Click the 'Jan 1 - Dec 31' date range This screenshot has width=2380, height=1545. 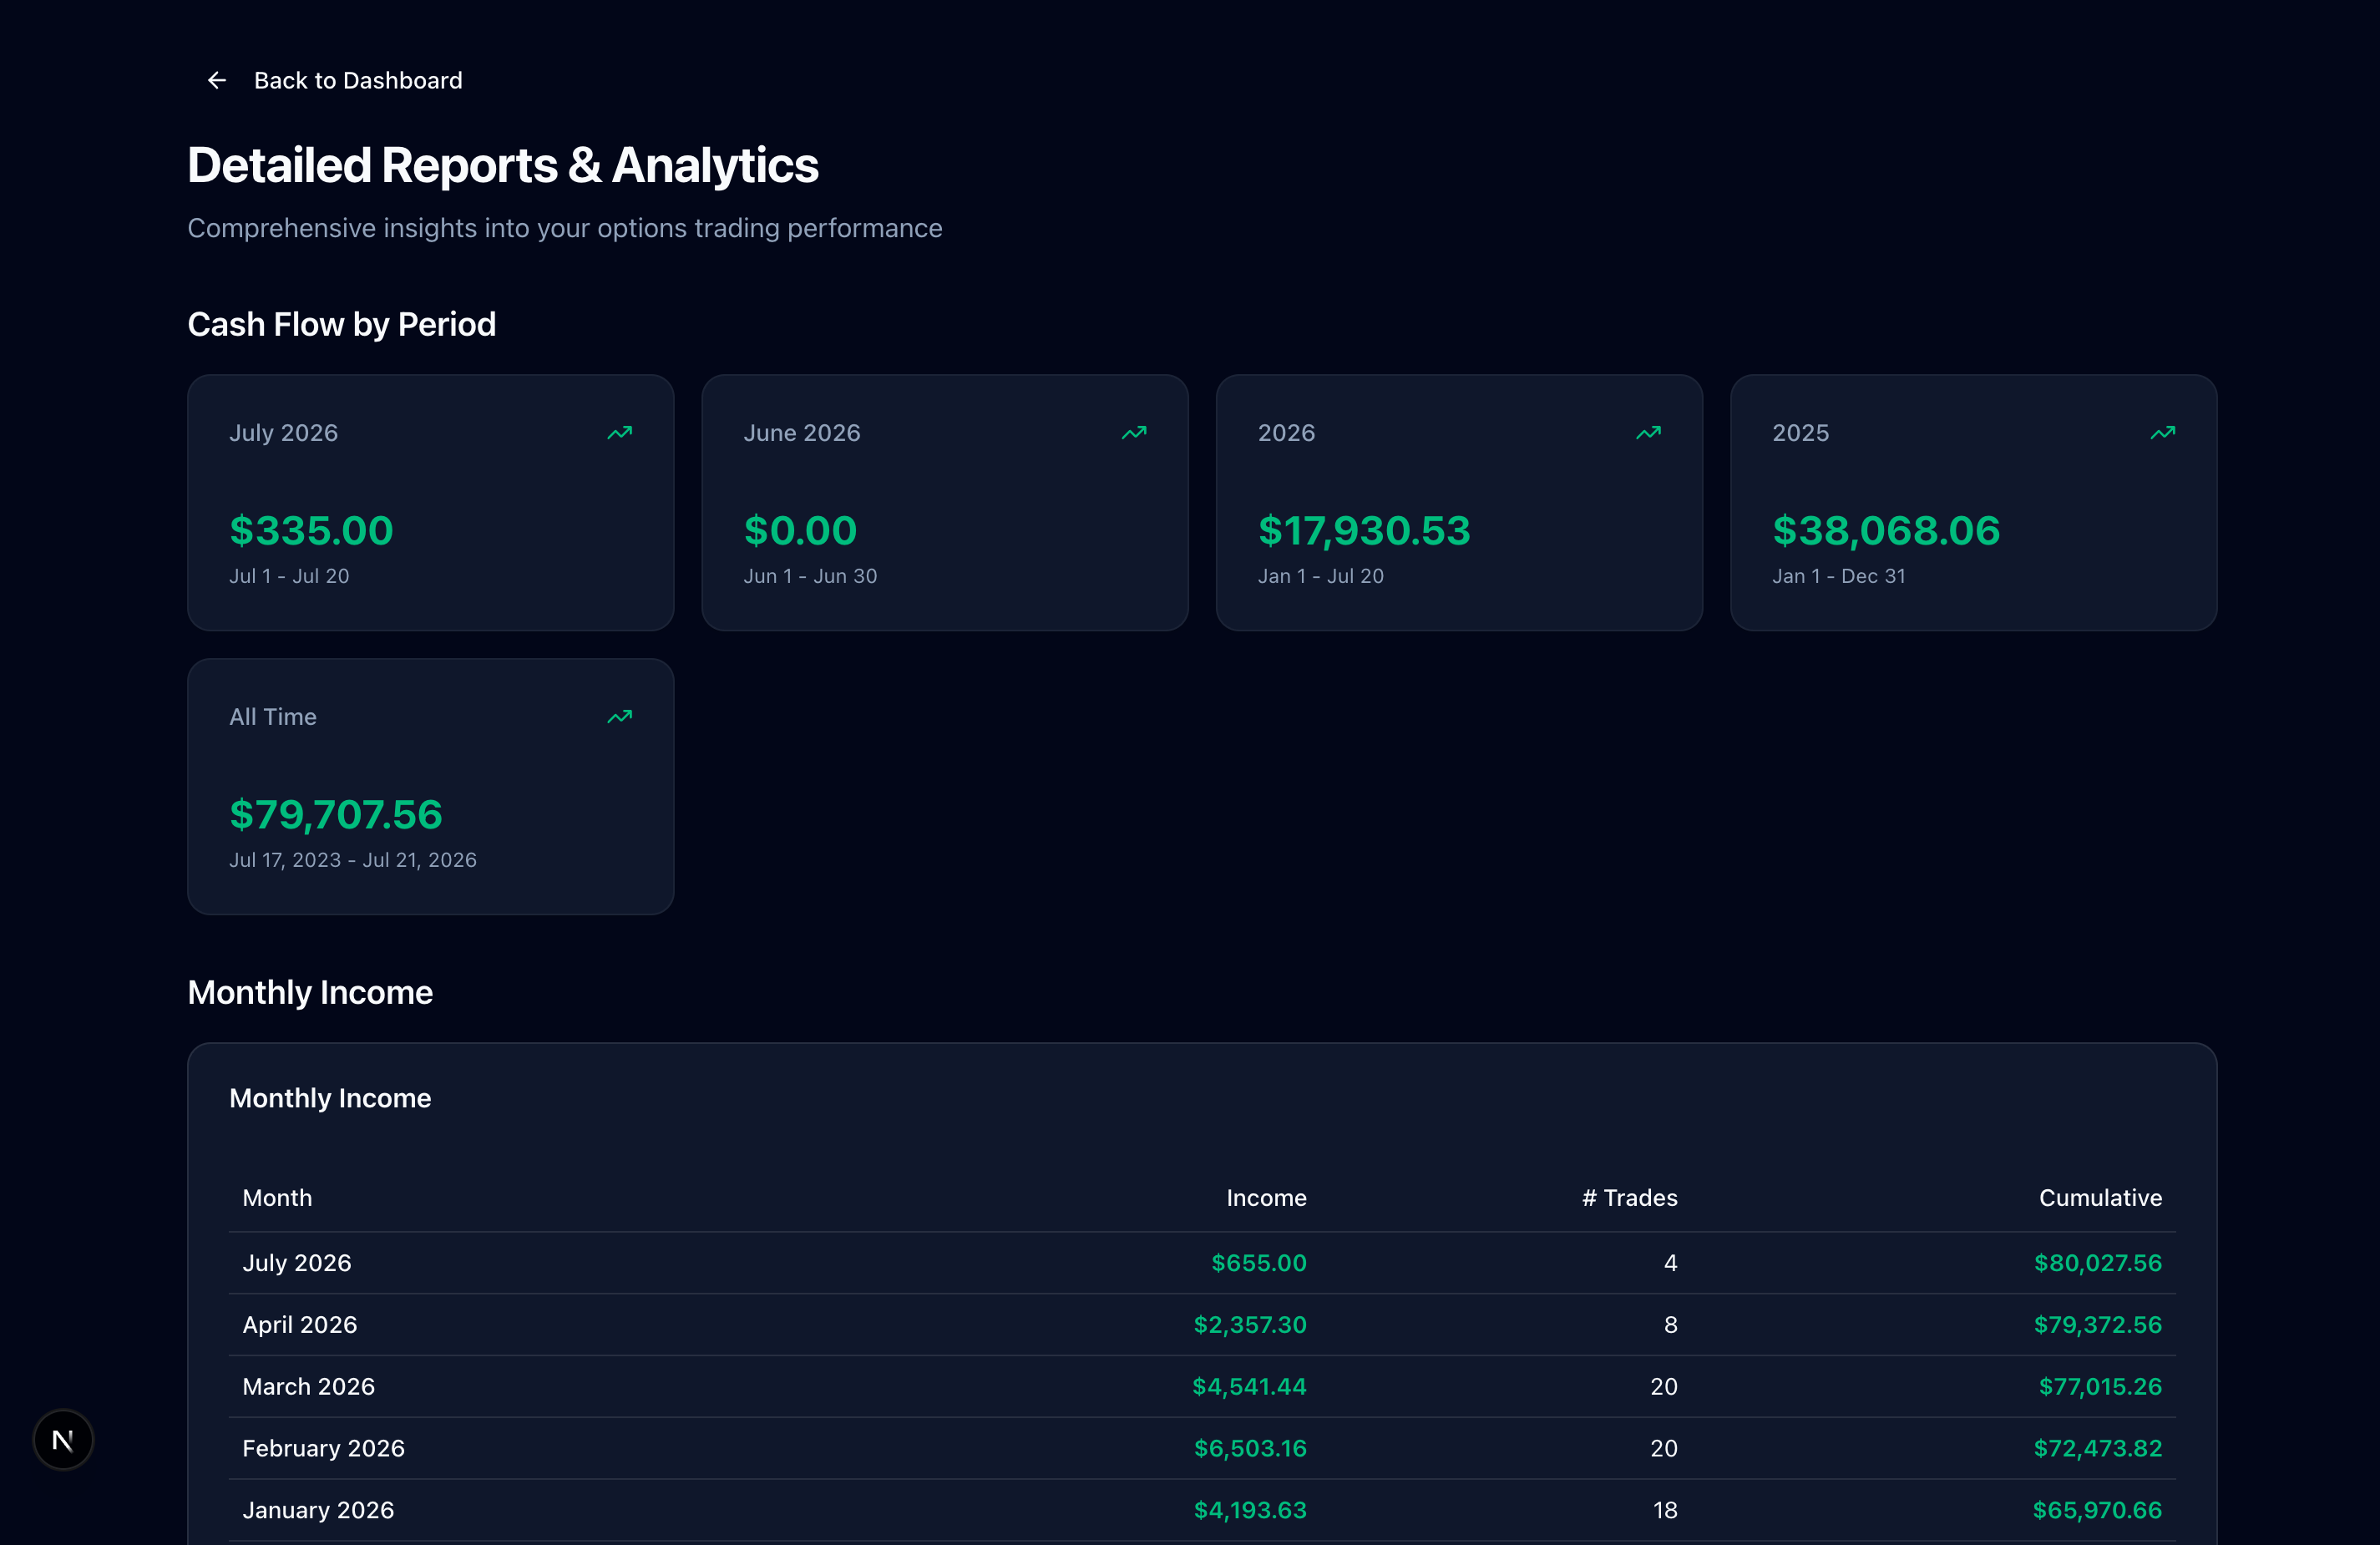[x=1839, y=576]
